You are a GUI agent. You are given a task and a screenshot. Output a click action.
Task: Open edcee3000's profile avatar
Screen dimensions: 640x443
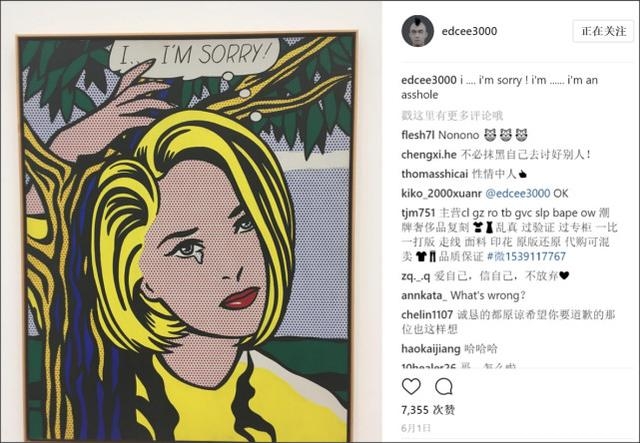coord(417,31)
